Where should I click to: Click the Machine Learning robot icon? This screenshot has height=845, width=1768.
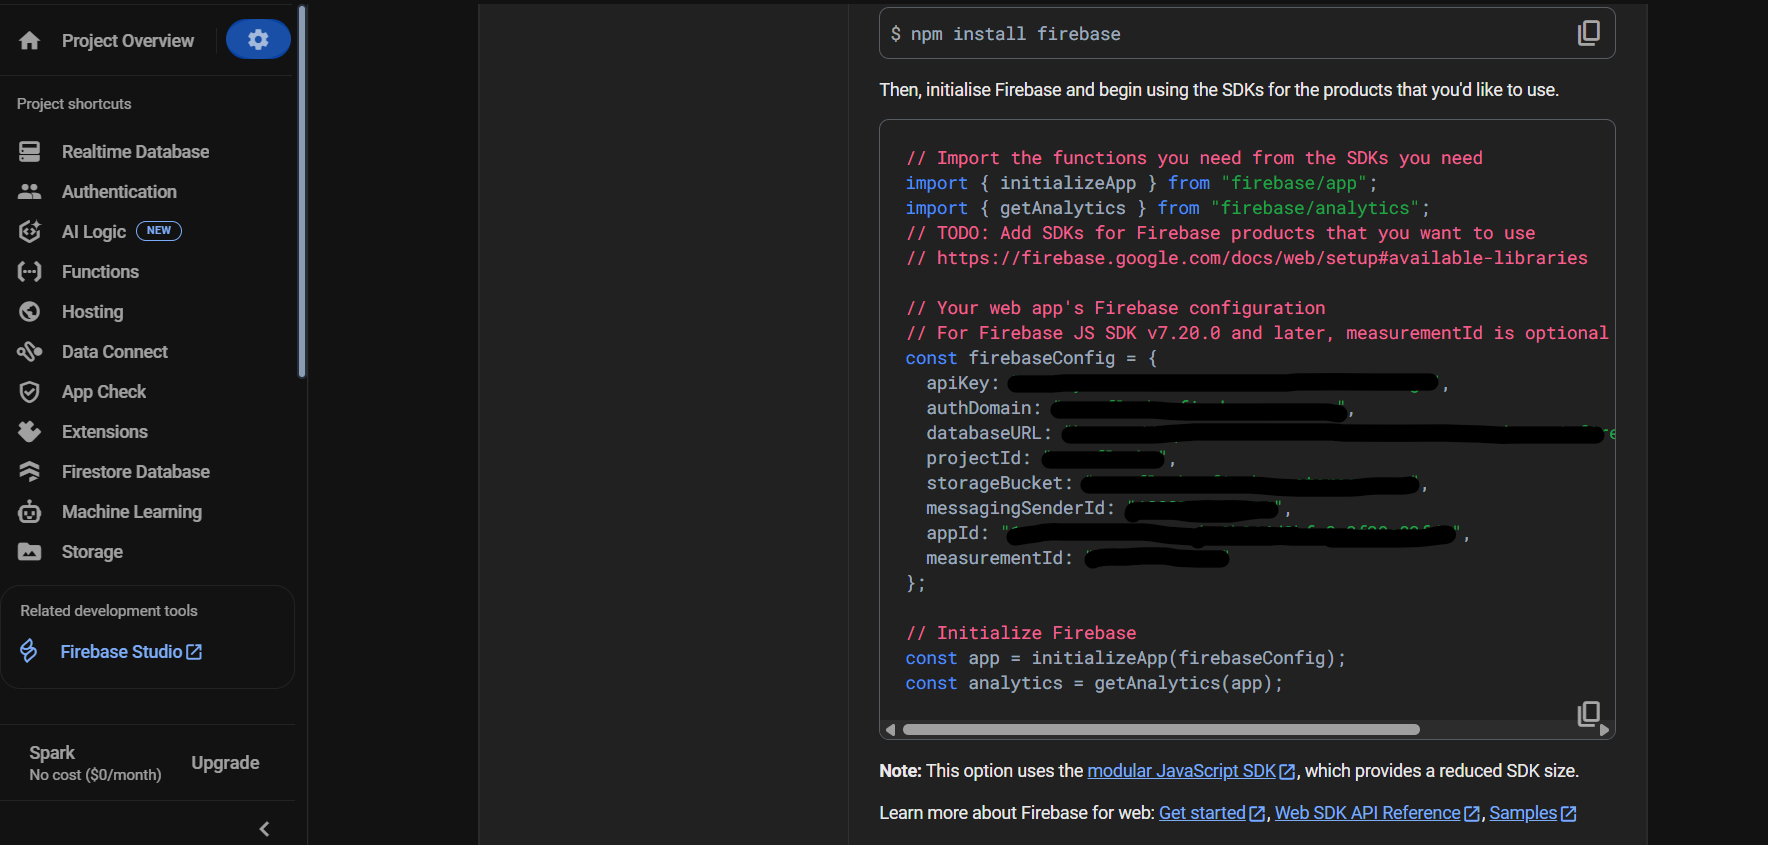[30, 512]
